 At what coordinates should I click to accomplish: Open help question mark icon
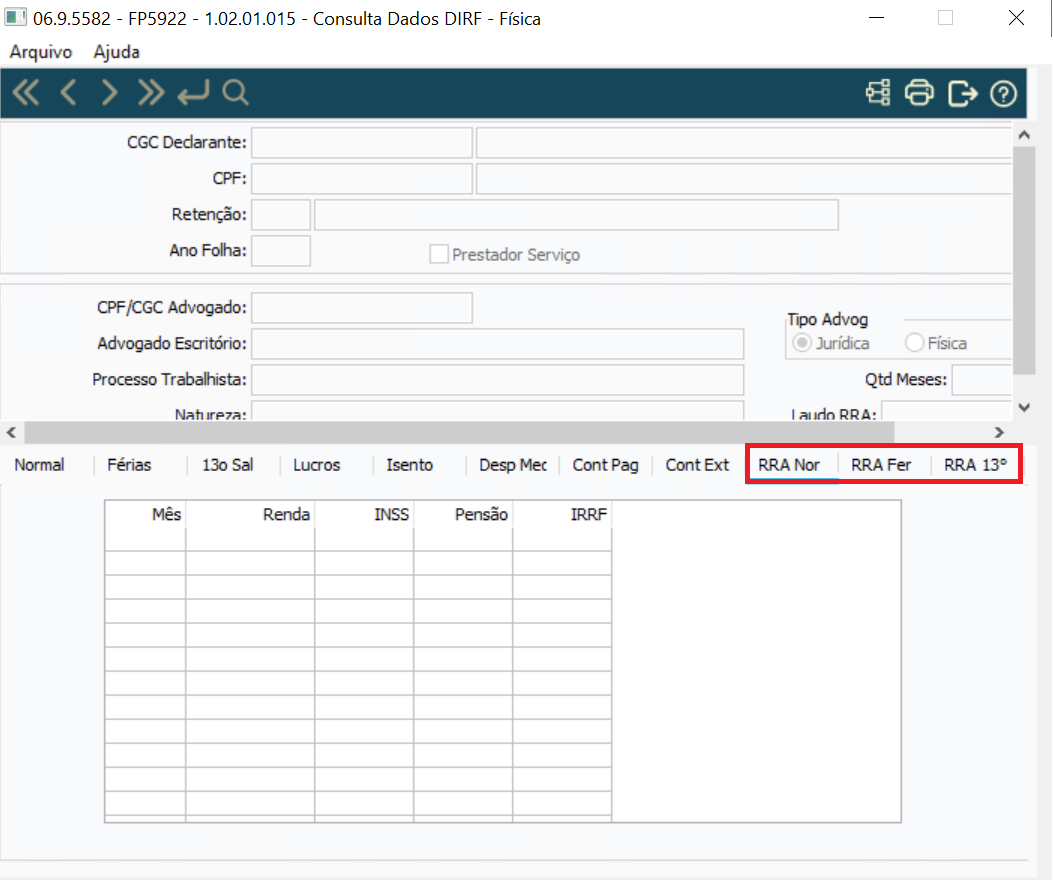click(x=1003, y=93)
